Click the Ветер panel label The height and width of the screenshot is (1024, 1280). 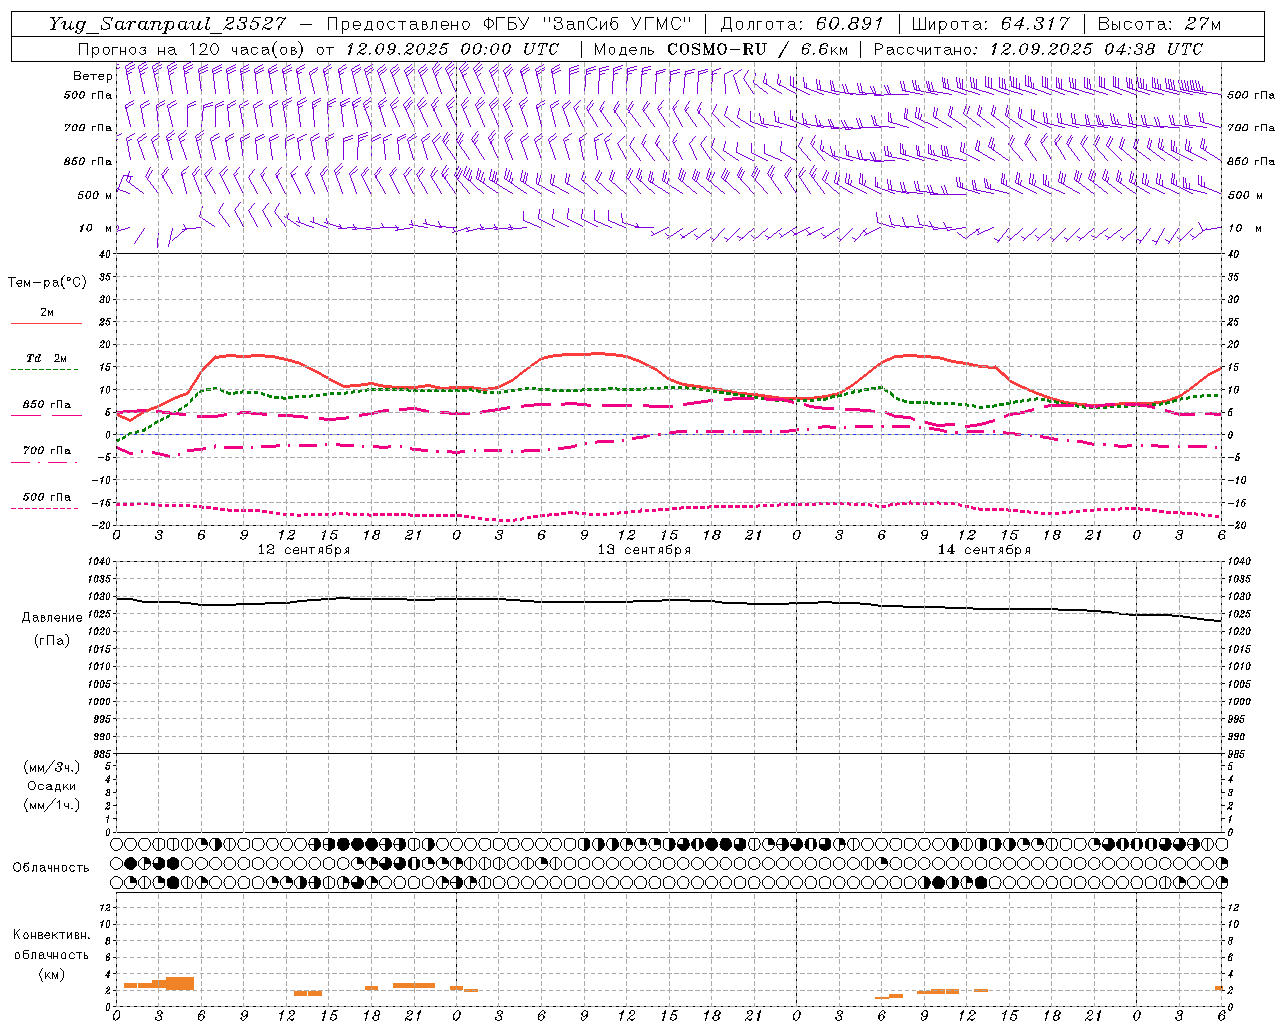pos(93,76)
